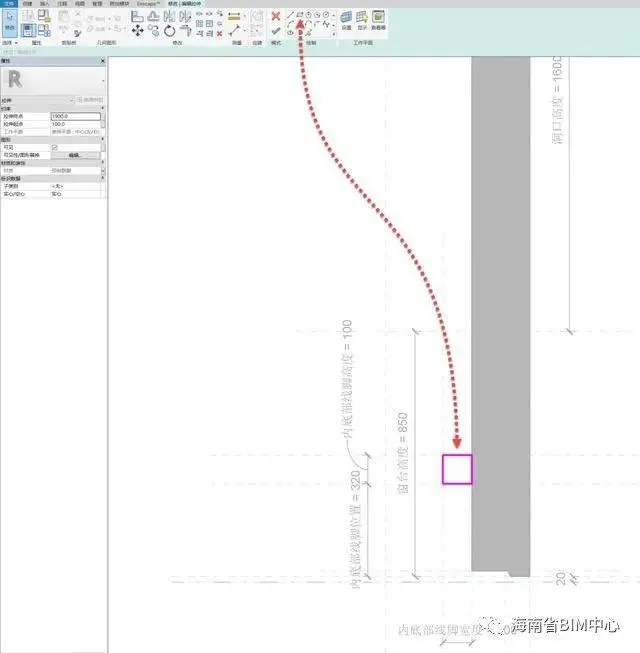Switch to the 注释 Annotate tab

(62, 3)
